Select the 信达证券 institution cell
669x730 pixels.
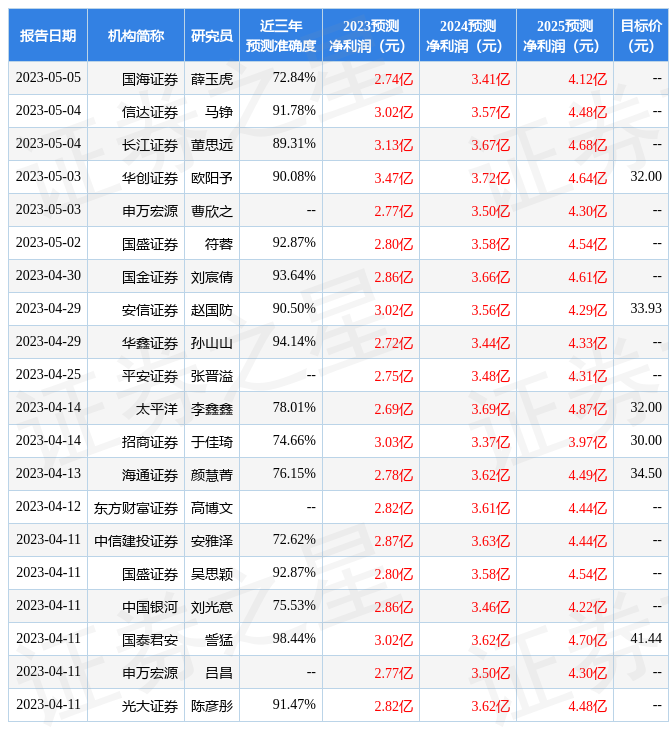pos(135,111)
